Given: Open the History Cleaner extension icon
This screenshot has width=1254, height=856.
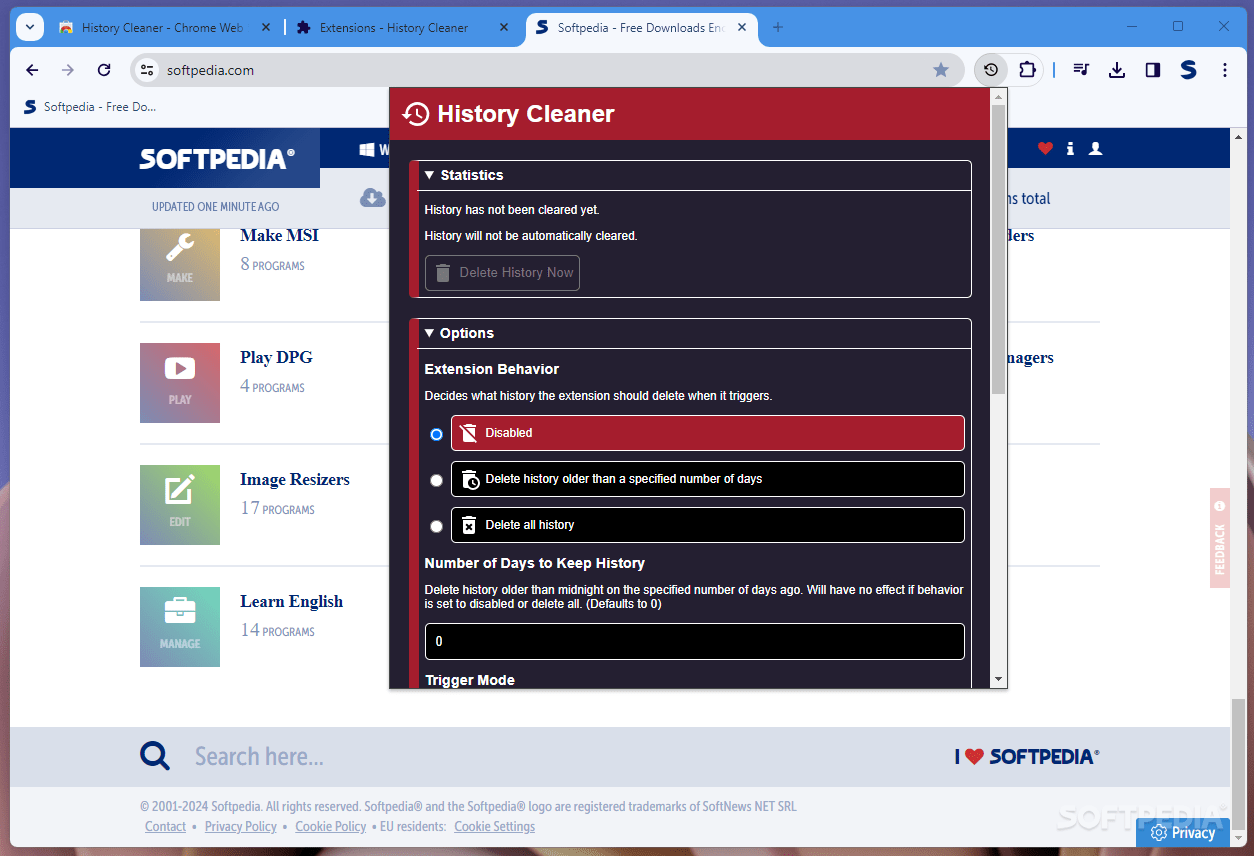Looking at the screenshot, I should point(989,70).
